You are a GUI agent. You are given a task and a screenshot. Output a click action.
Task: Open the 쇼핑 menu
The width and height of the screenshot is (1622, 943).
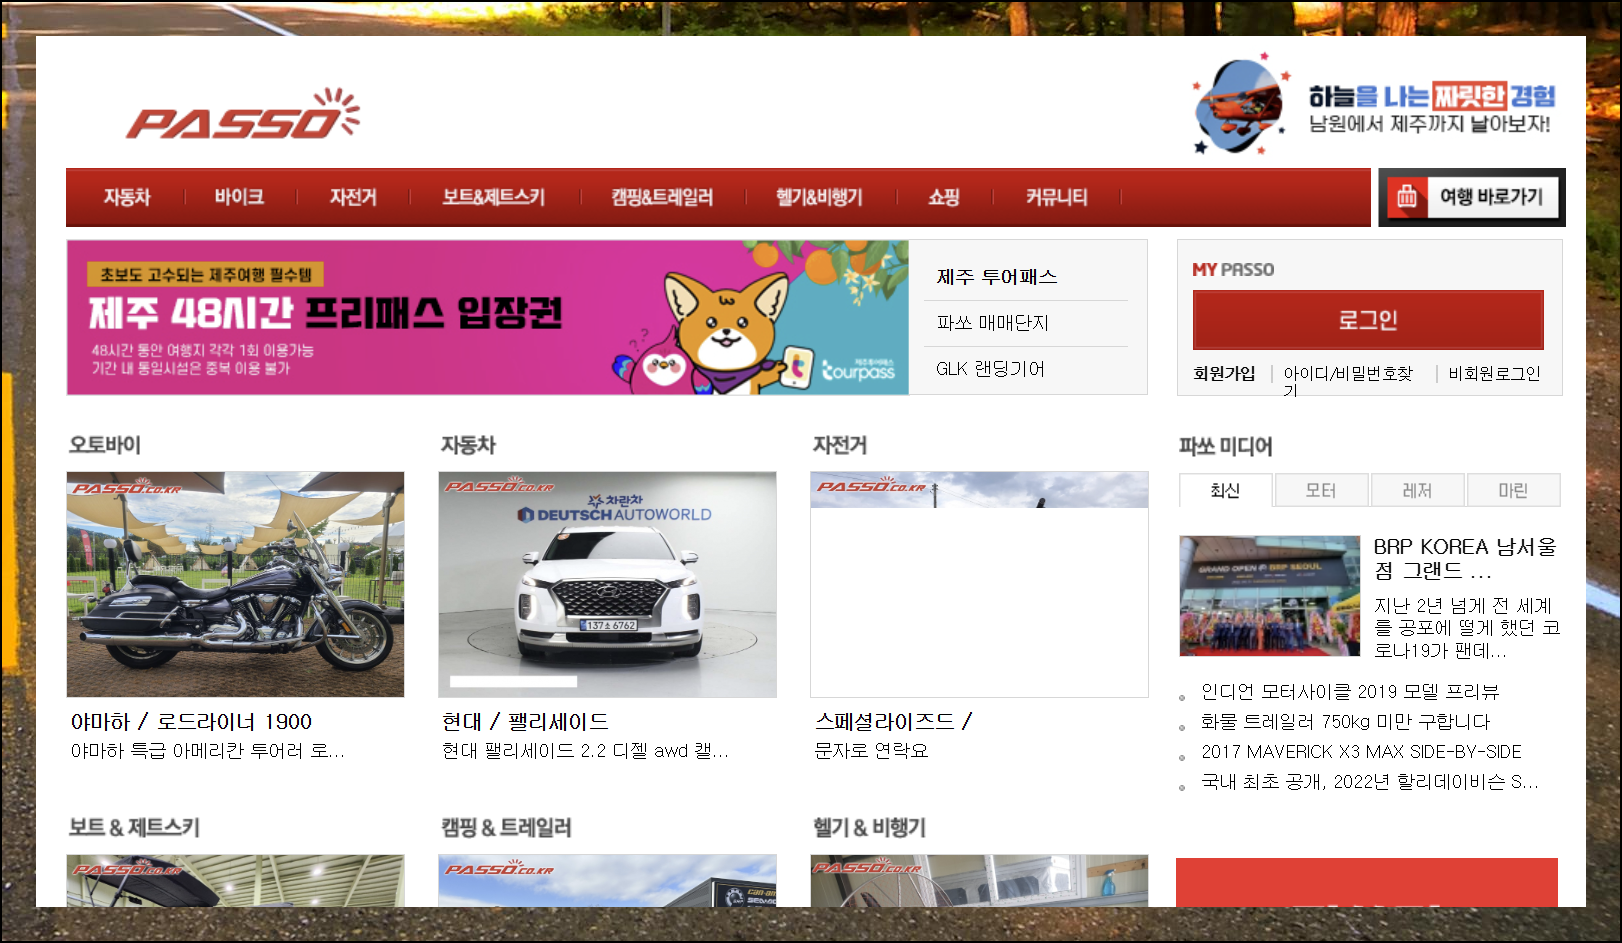[x=944, y=197]
